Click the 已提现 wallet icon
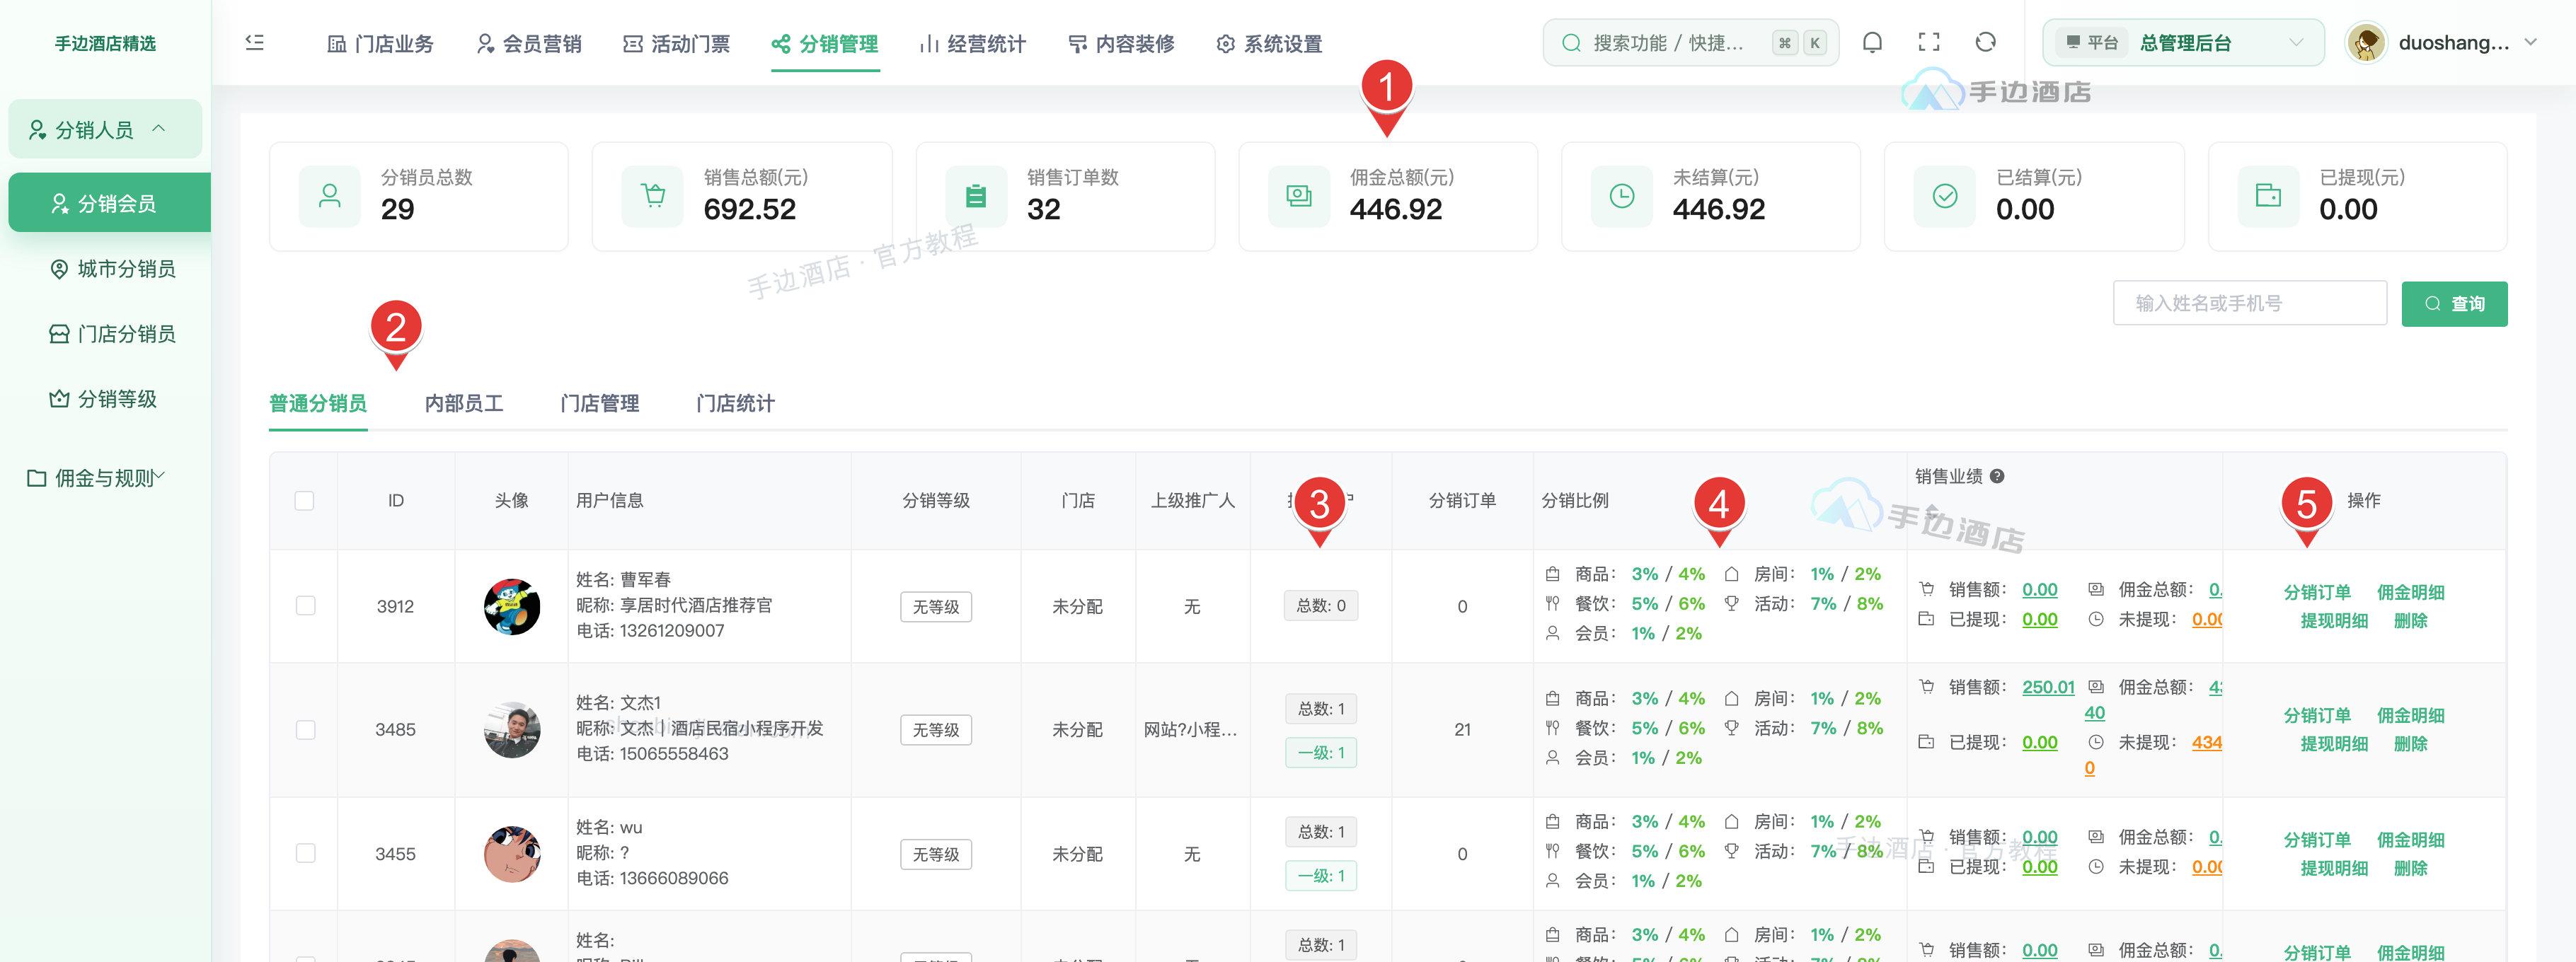This screenshot has height=962, width=2576. (2268, 196)
